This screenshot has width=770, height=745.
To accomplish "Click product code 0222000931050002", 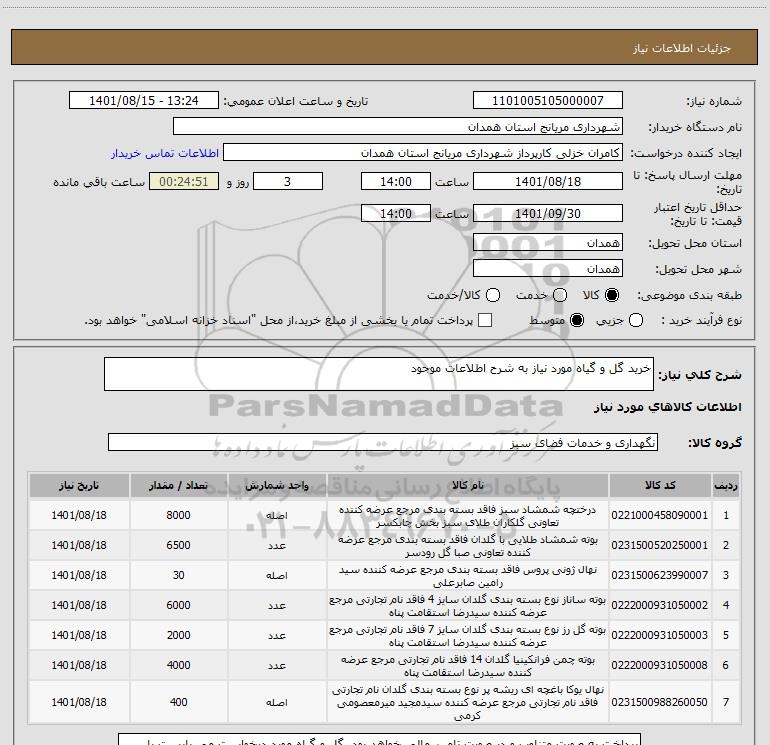I will tap(660, 605).
